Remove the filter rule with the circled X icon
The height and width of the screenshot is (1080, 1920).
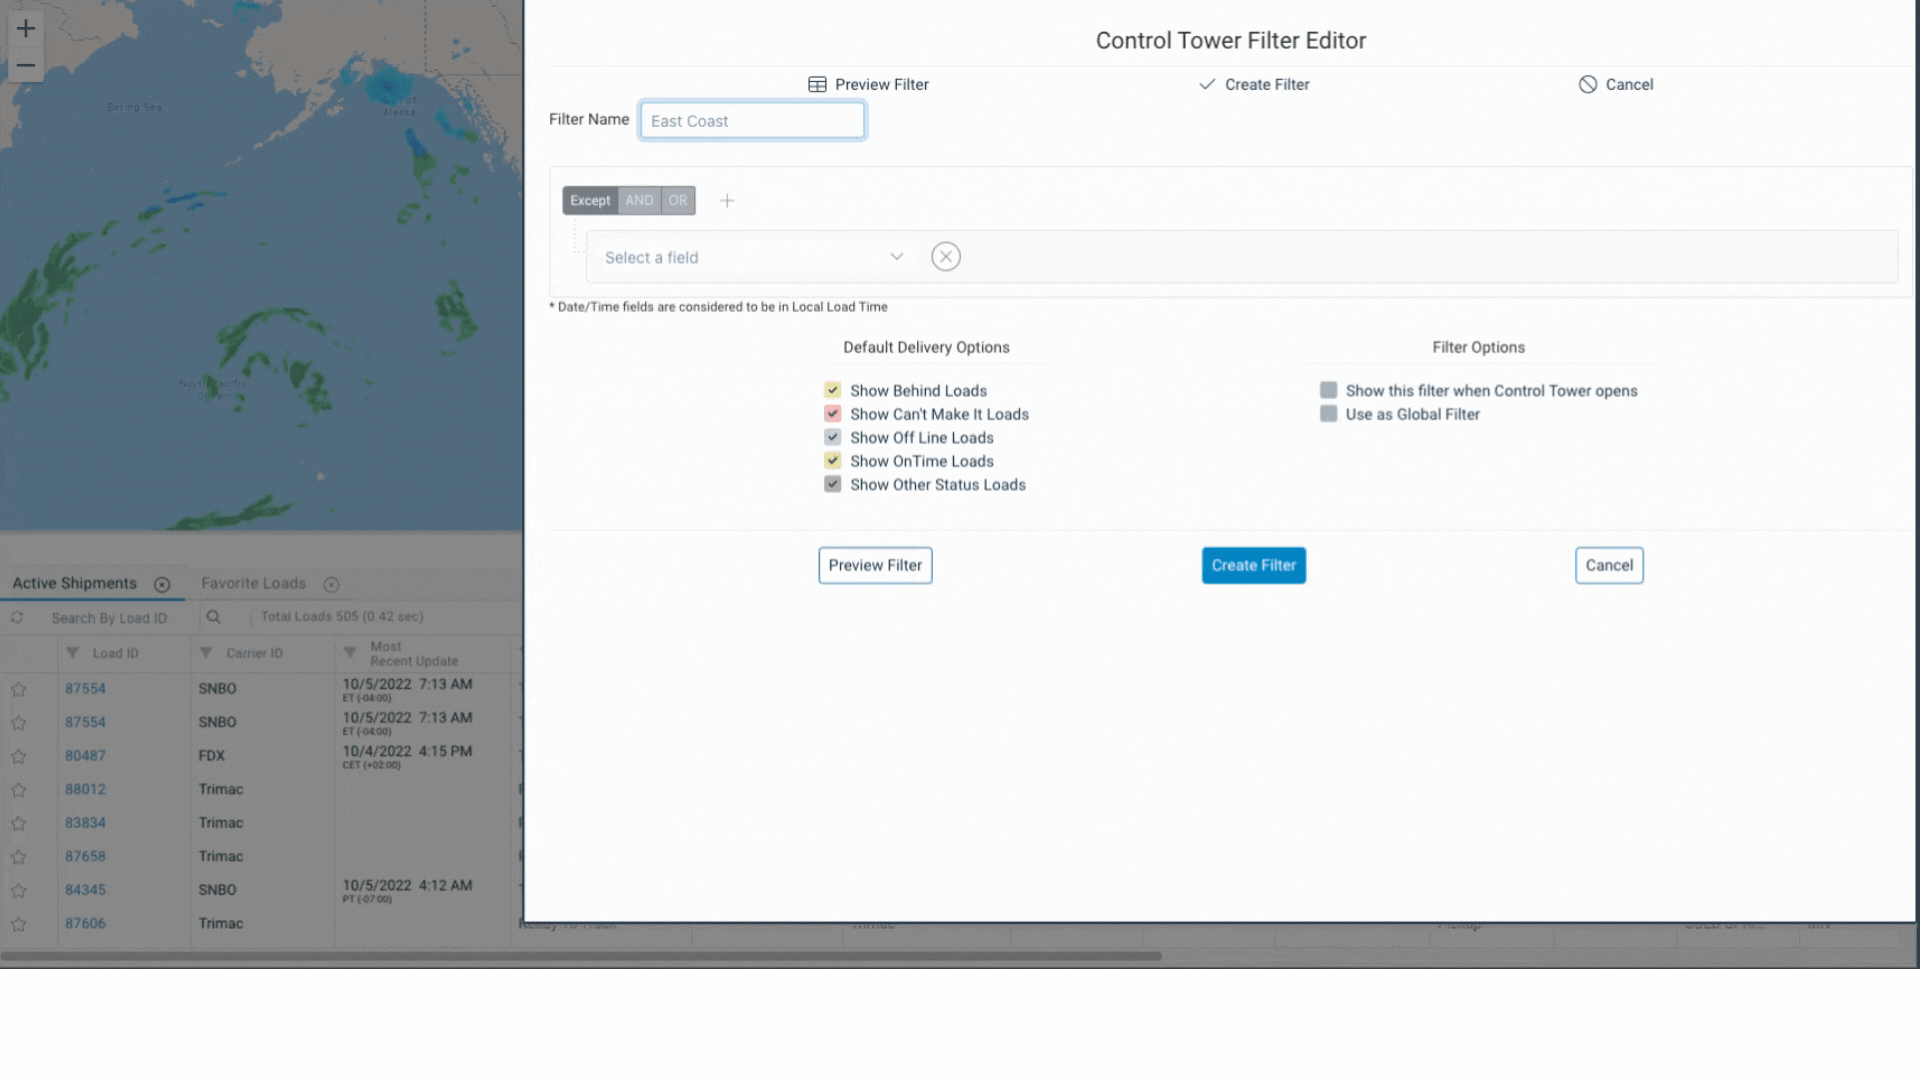[945, 257]
